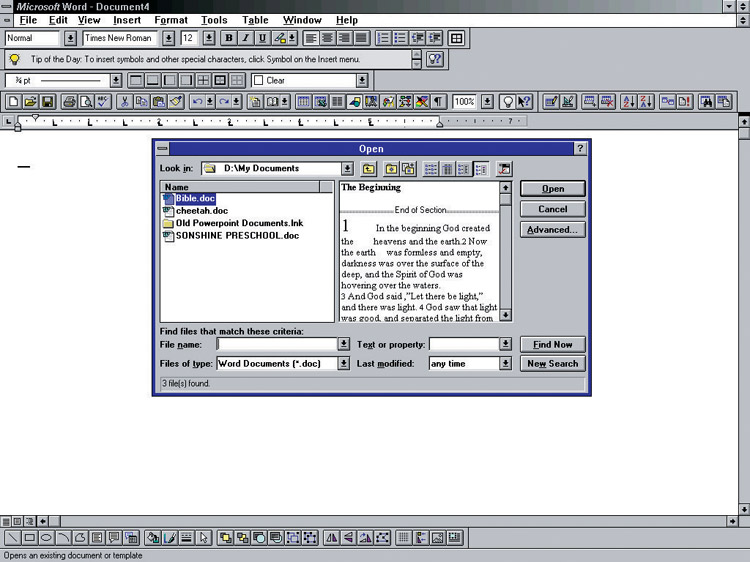
Task: Click the File name input field
Action: 277,344
